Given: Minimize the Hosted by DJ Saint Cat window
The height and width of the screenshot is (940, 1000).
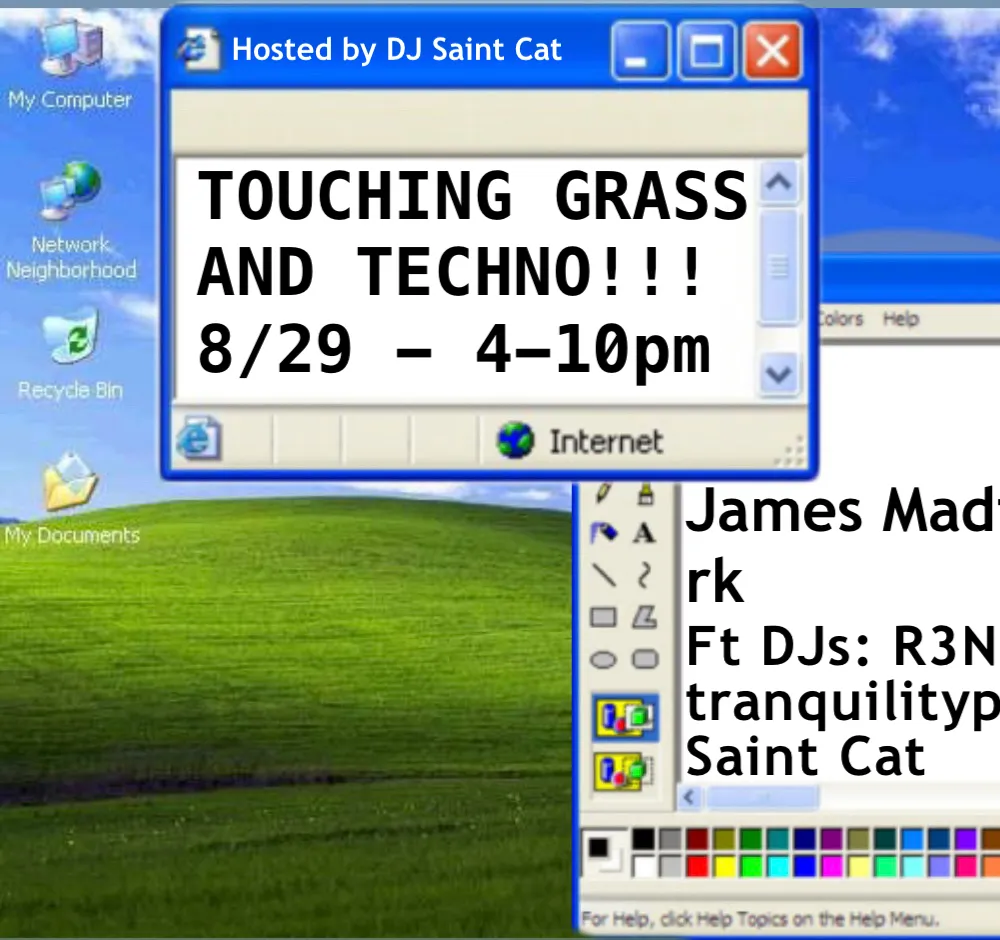Looking at the screenshot, I should click(x=640, y=51).
